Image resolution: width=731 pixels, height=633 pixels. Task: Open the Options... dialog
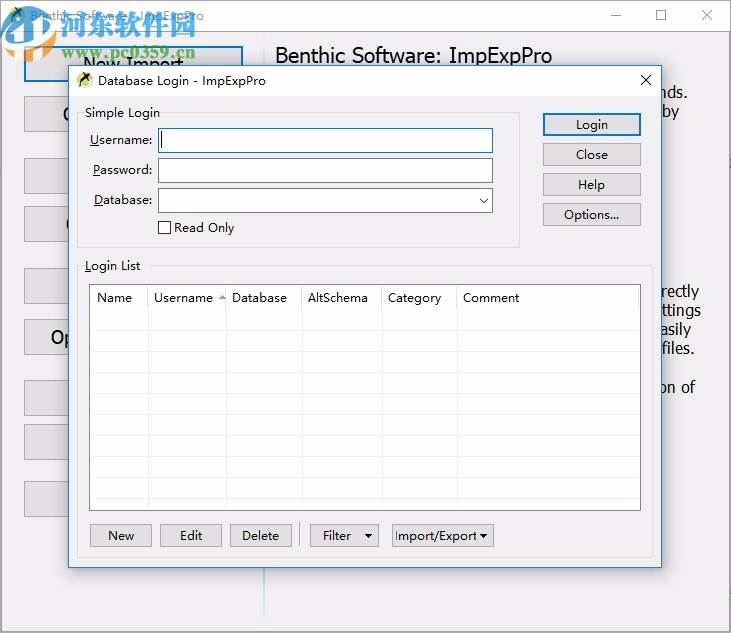[592, 214]
